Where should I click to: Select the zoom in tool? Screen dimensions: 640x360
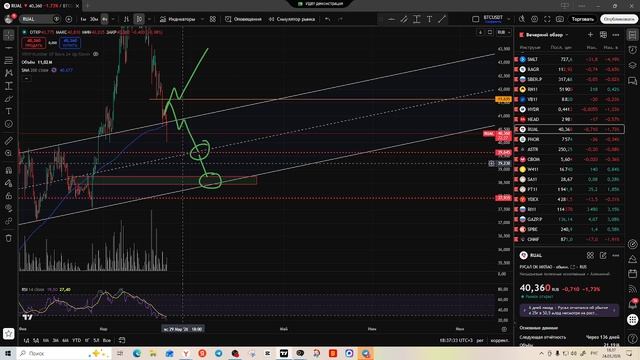point(9,153)
